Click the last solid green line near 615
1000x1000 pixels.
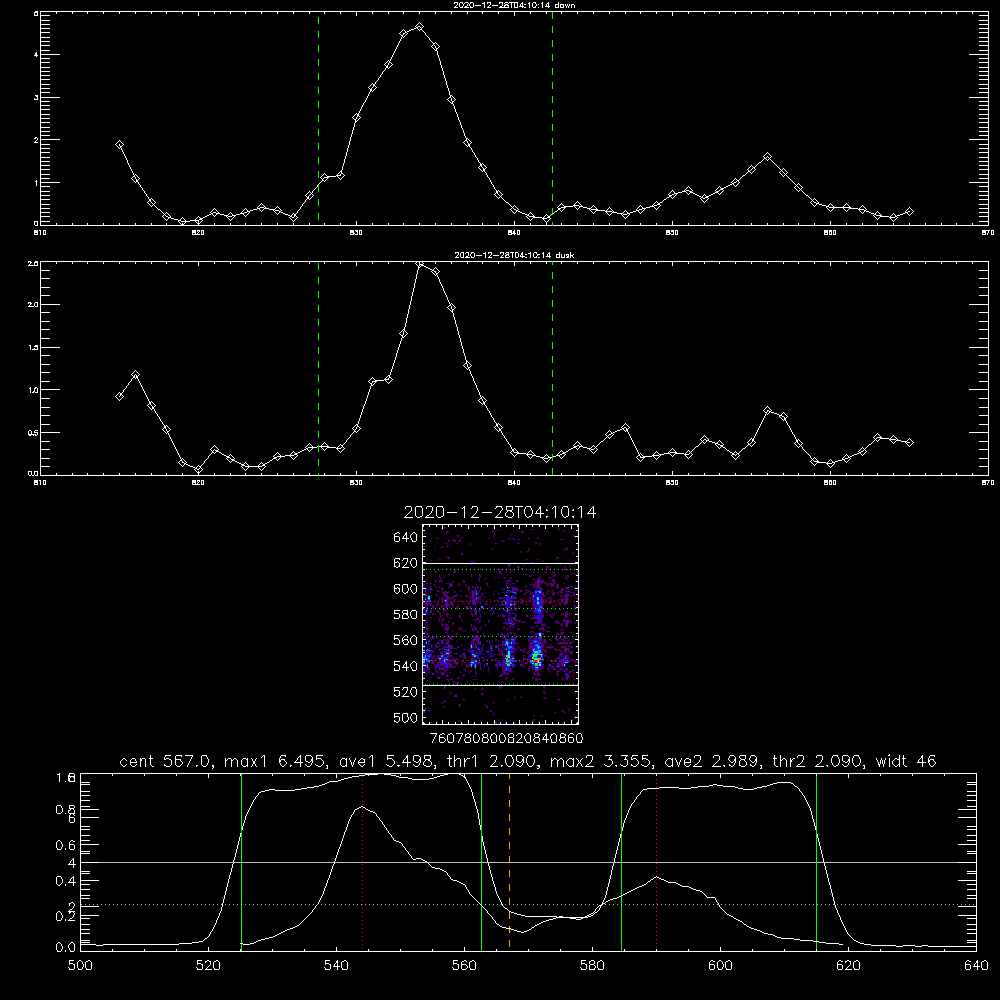[816, 861]
